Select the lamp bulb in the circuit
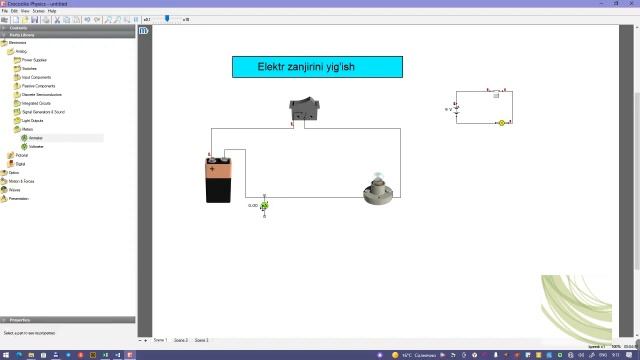Screen dimensions: 640x360 click(378, 190)
